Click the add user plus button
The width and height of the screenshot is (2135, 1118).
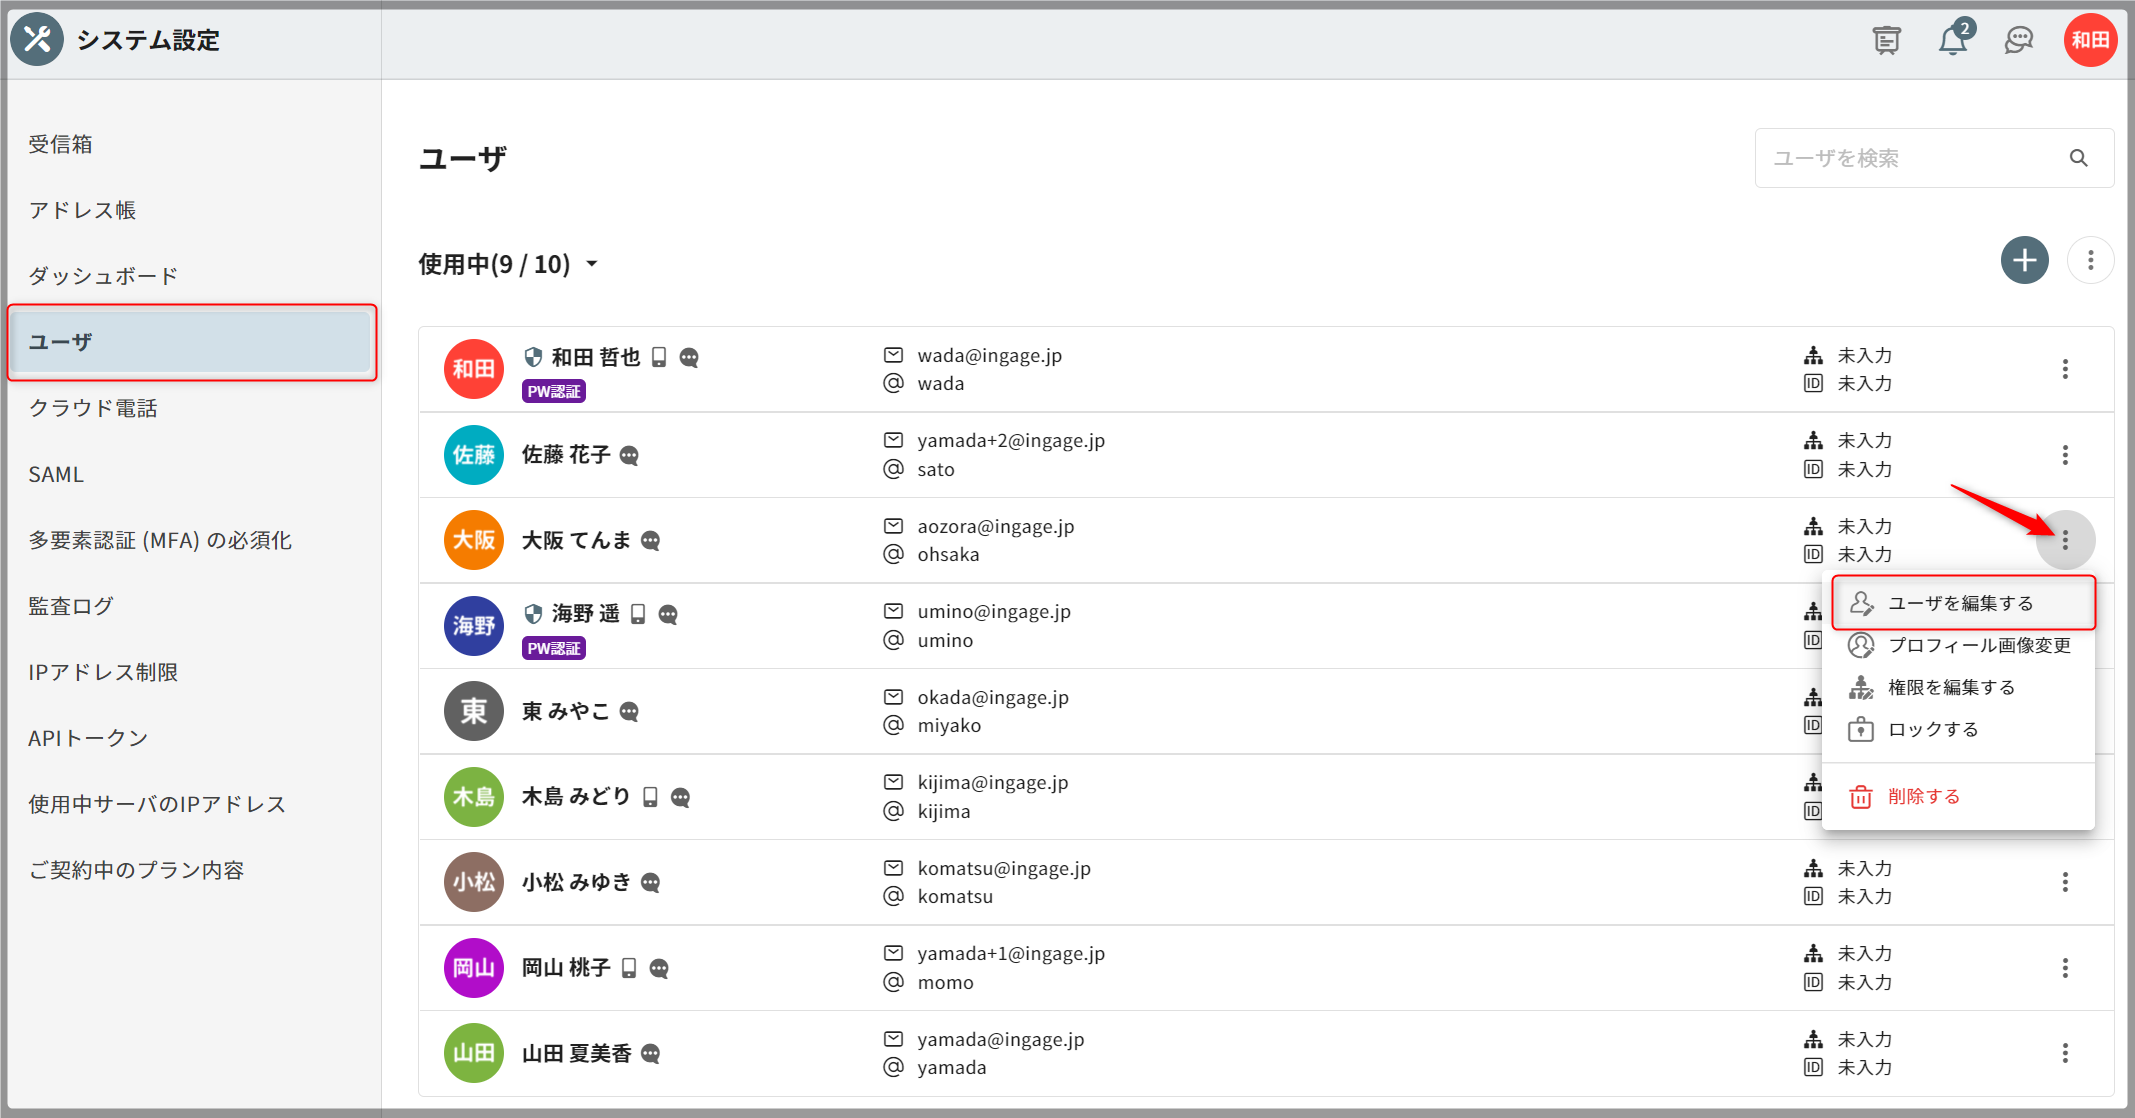(2024, 261)
